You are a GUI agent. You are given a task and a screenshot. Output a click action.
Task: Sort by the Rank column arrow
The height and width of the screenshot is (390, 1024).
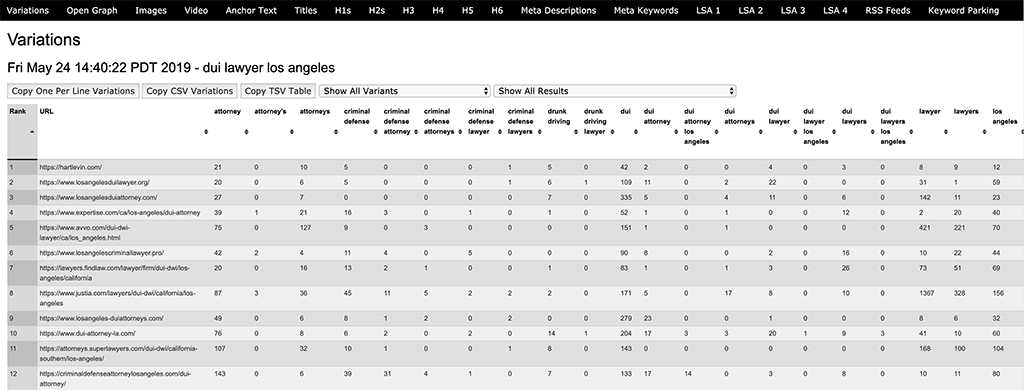pyautogui.click(x=32, y=131)
